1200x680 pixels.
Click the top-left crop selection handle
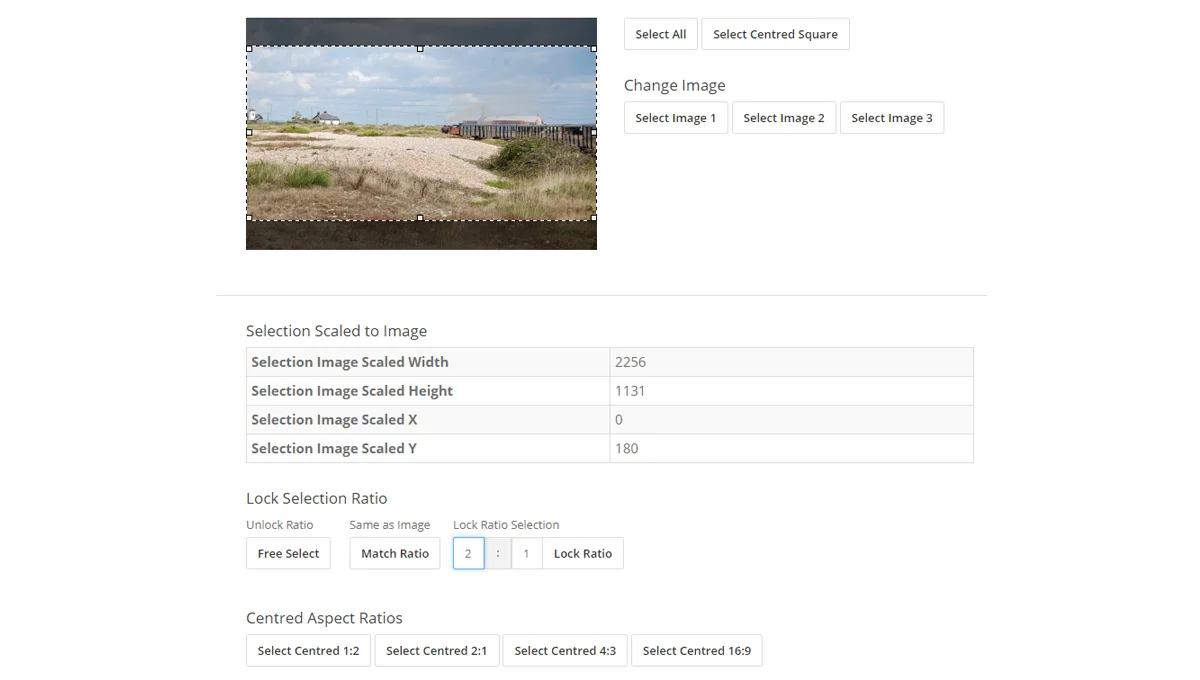point(249,48)
